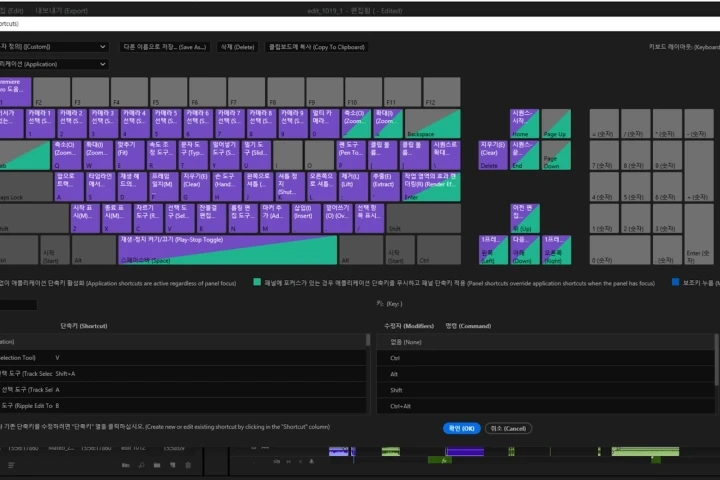Click the green panel-shortcut legend swatch
This screenshot has height=480, width=720.
(257, 282)
